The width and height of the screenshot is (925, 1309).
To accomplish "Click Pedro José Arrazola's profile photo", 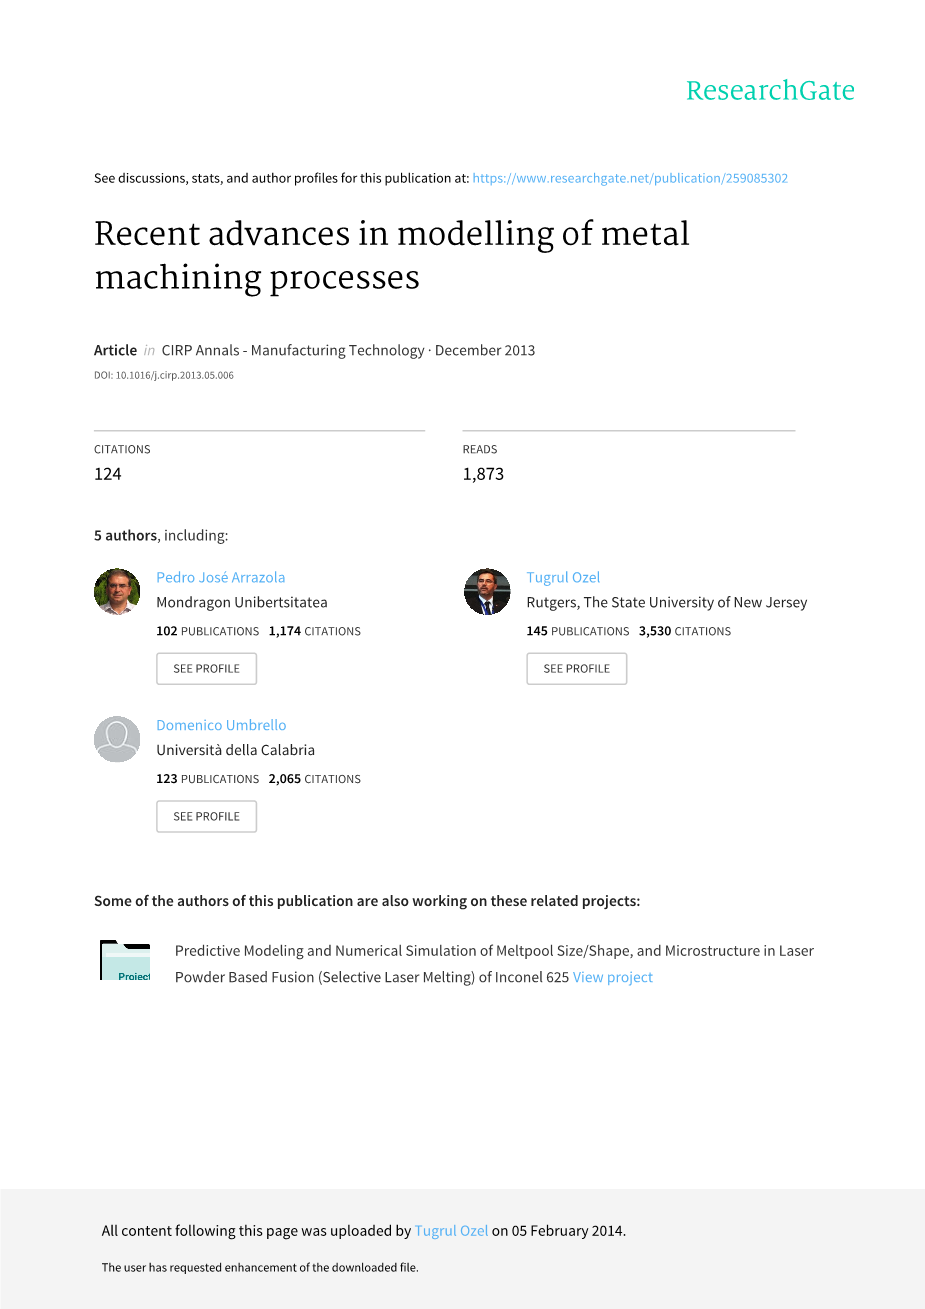I will tap(117, 591).
